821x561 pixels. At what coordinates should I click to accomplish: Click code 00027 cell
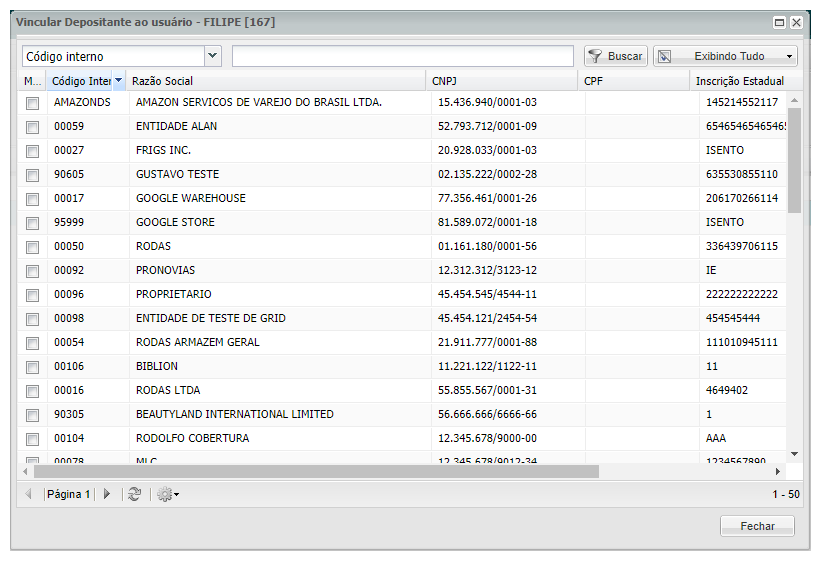69,150
